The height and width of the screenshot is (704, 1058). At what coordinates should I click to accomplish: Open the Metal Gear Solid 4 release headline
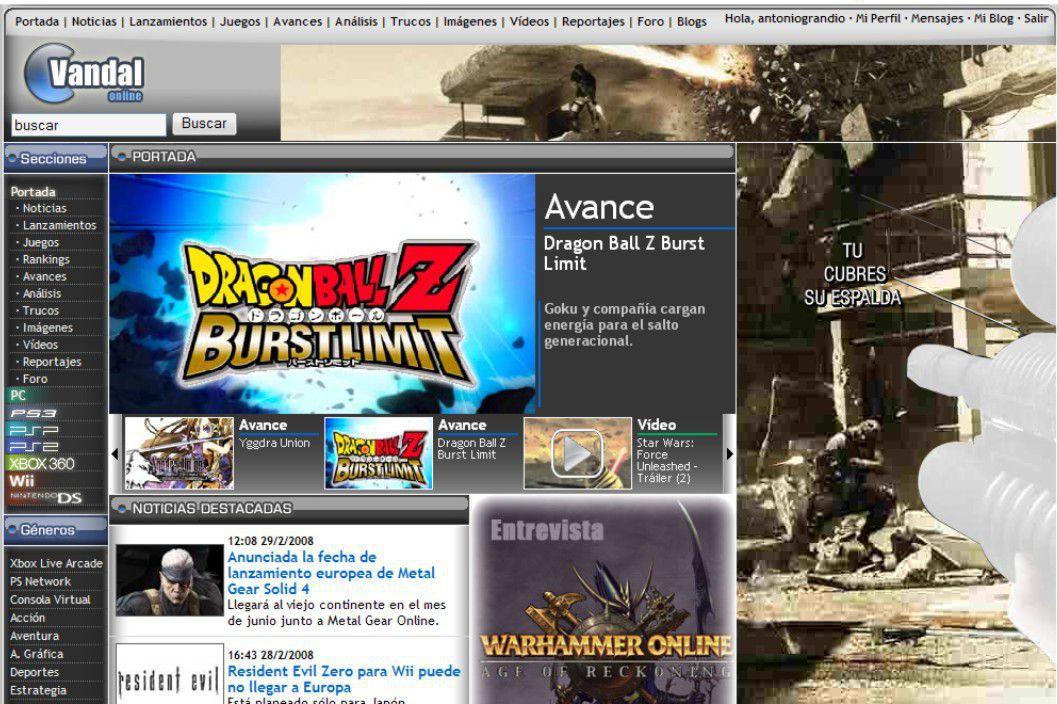331,572
